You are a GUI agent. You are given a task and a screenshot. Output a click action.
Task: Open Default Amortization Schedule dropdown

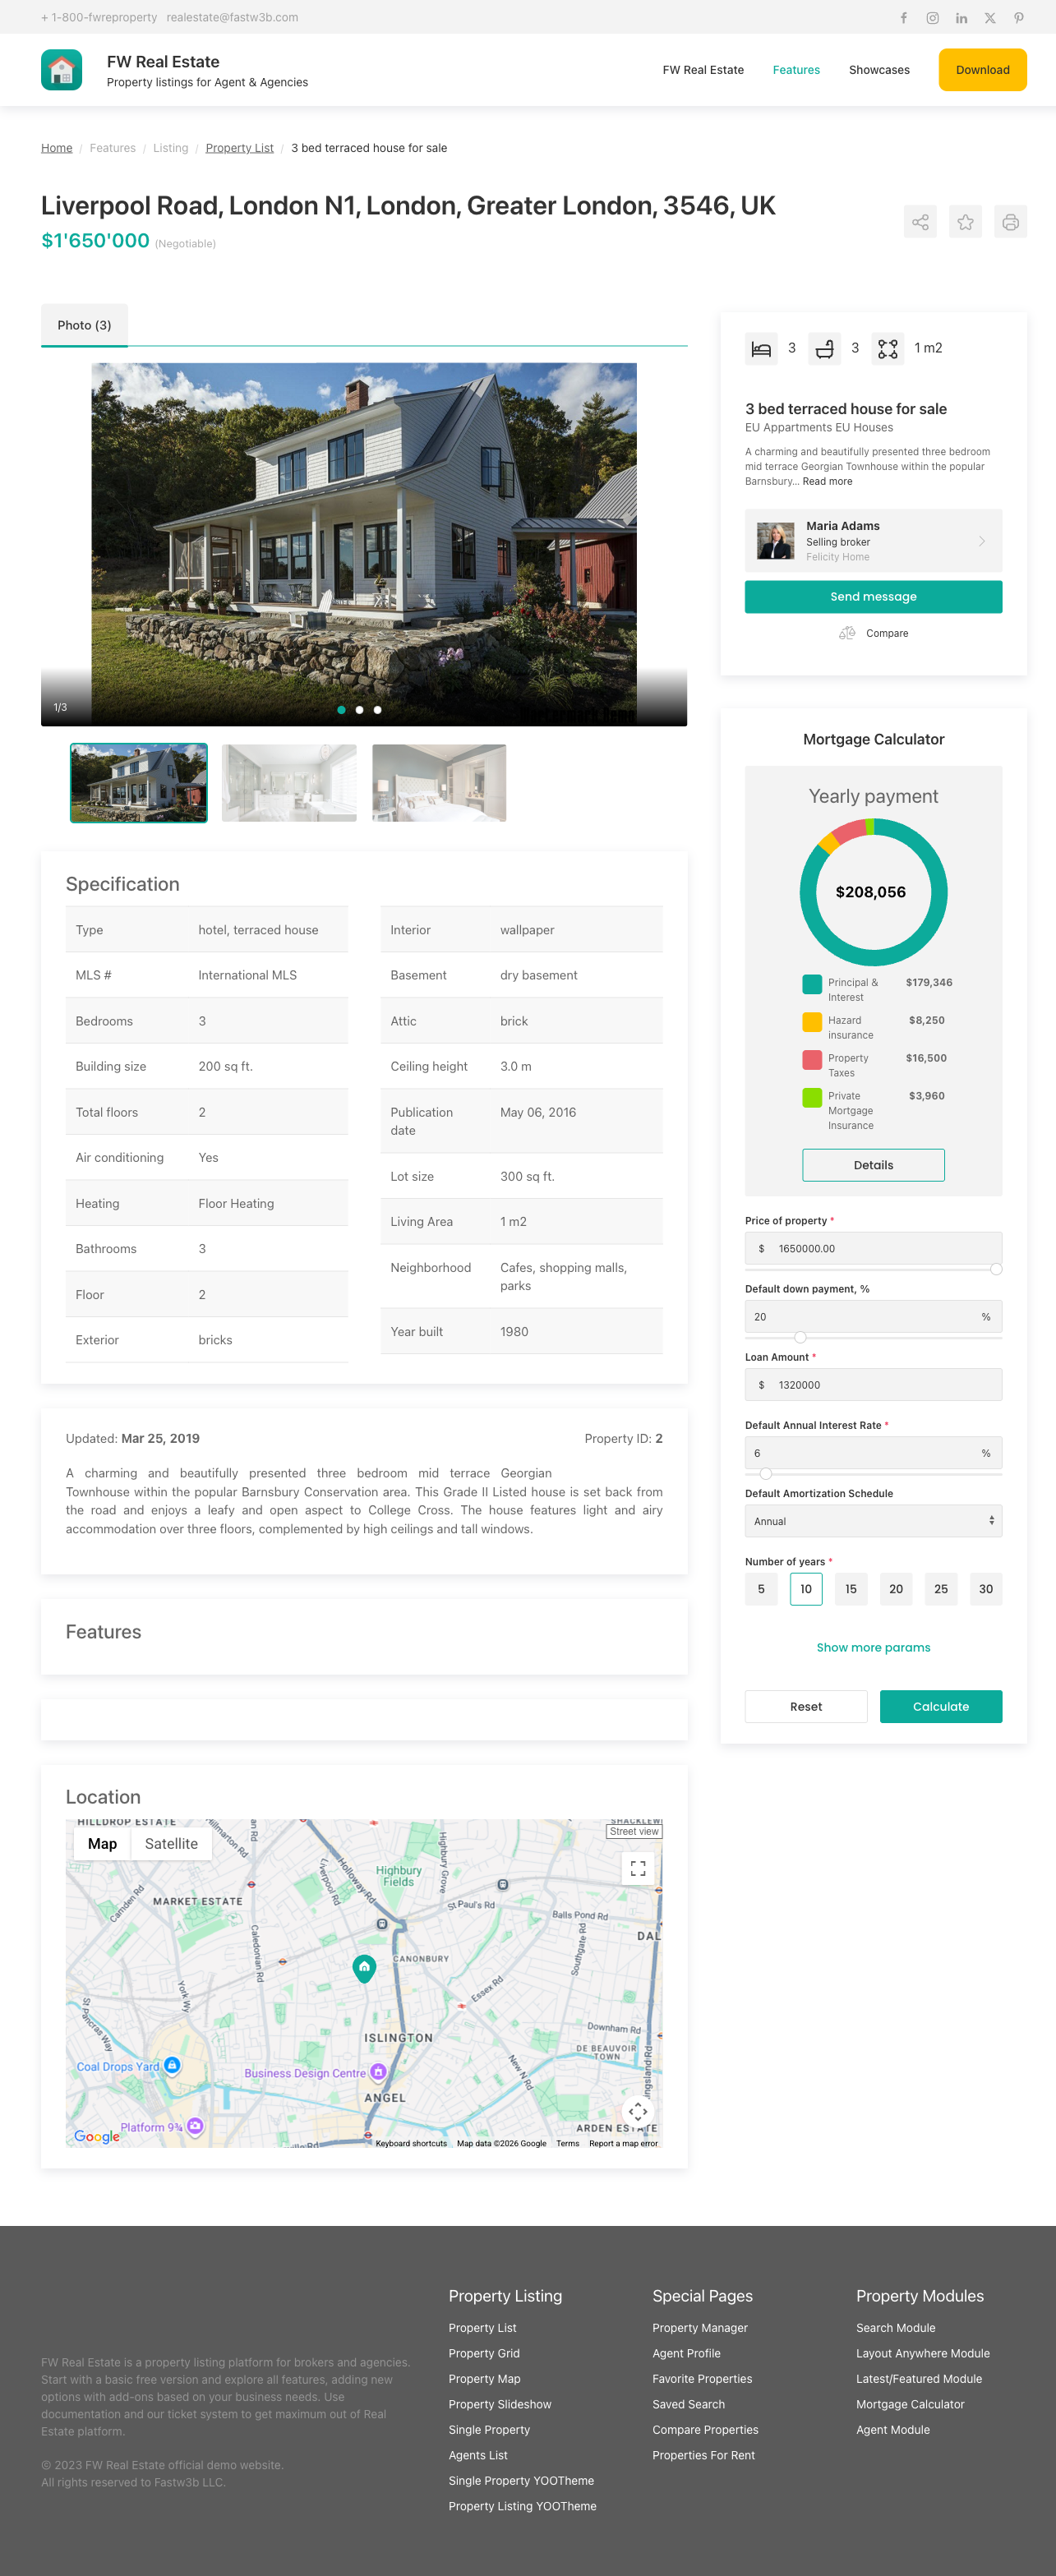click(873, 1521)
